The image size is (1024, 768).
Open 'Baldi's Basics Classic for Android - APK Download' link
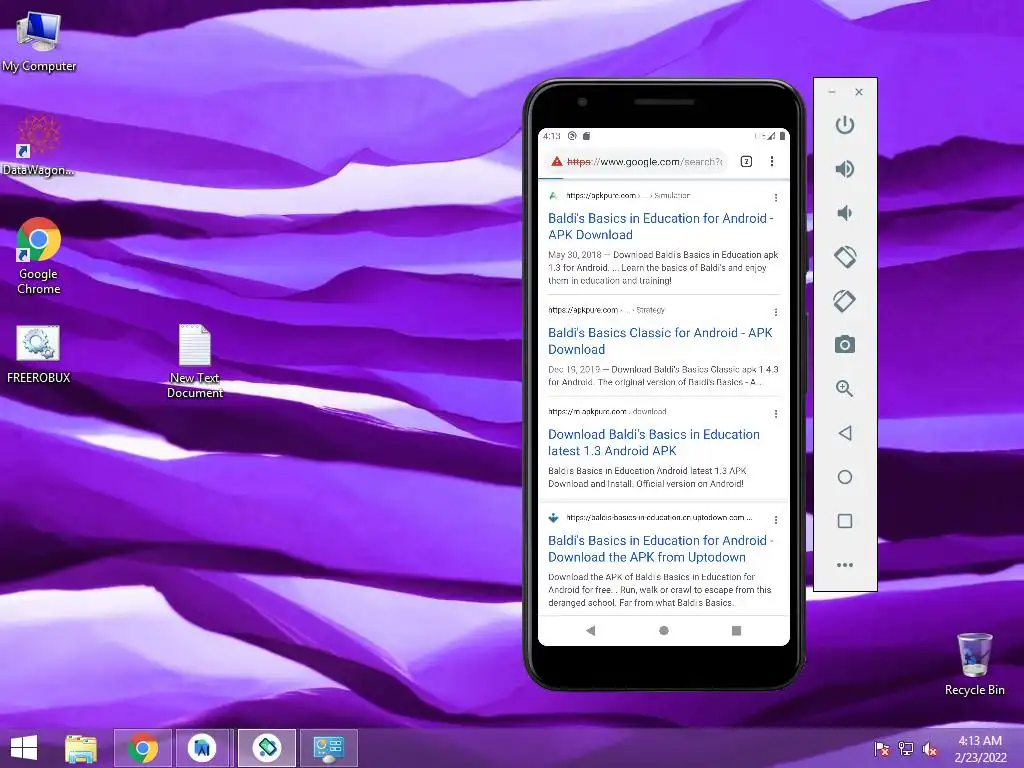click(x=660, y=341)
